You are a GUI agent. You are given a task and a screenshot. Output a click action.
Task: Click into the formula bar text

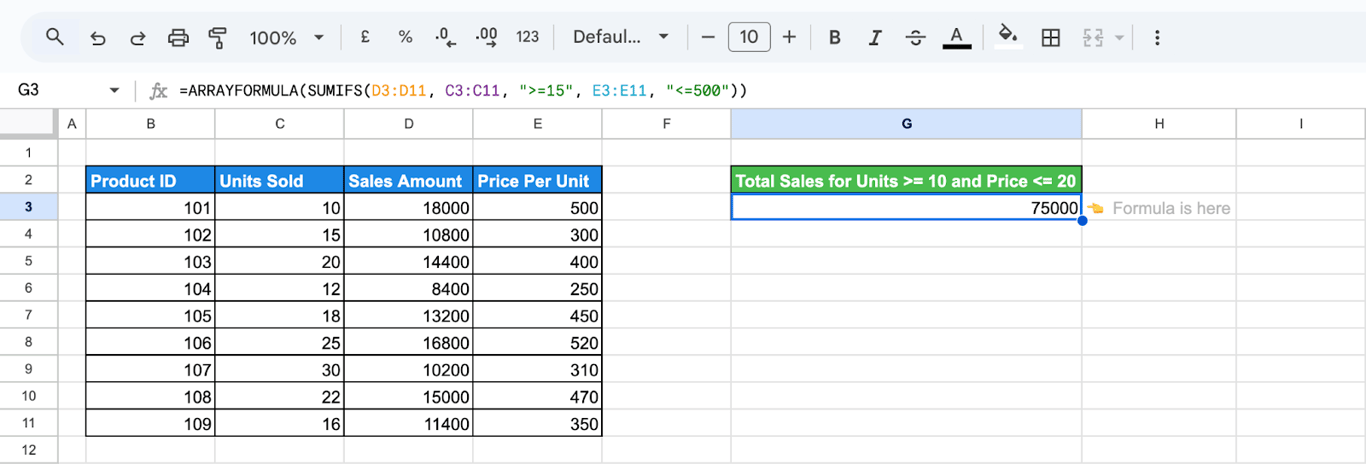click(463, 91)
